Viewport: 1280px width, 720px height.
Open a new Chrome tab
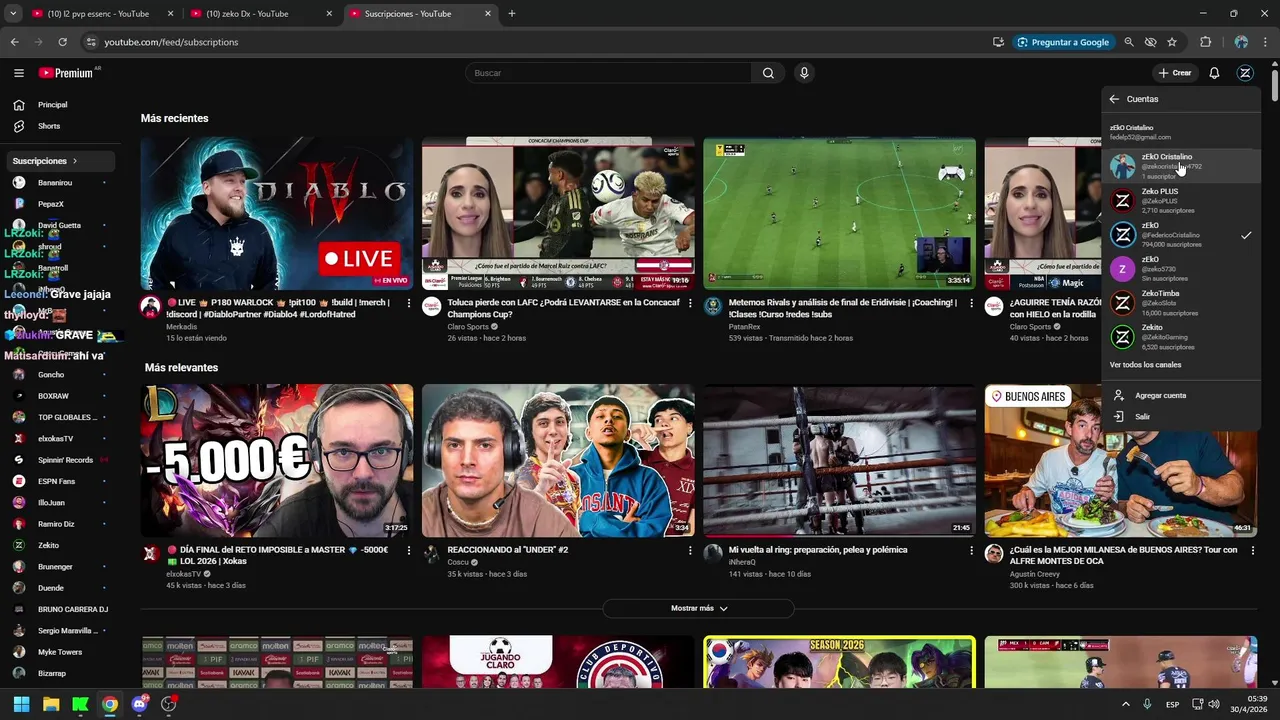pyautogui.click(x=512, y=14)
